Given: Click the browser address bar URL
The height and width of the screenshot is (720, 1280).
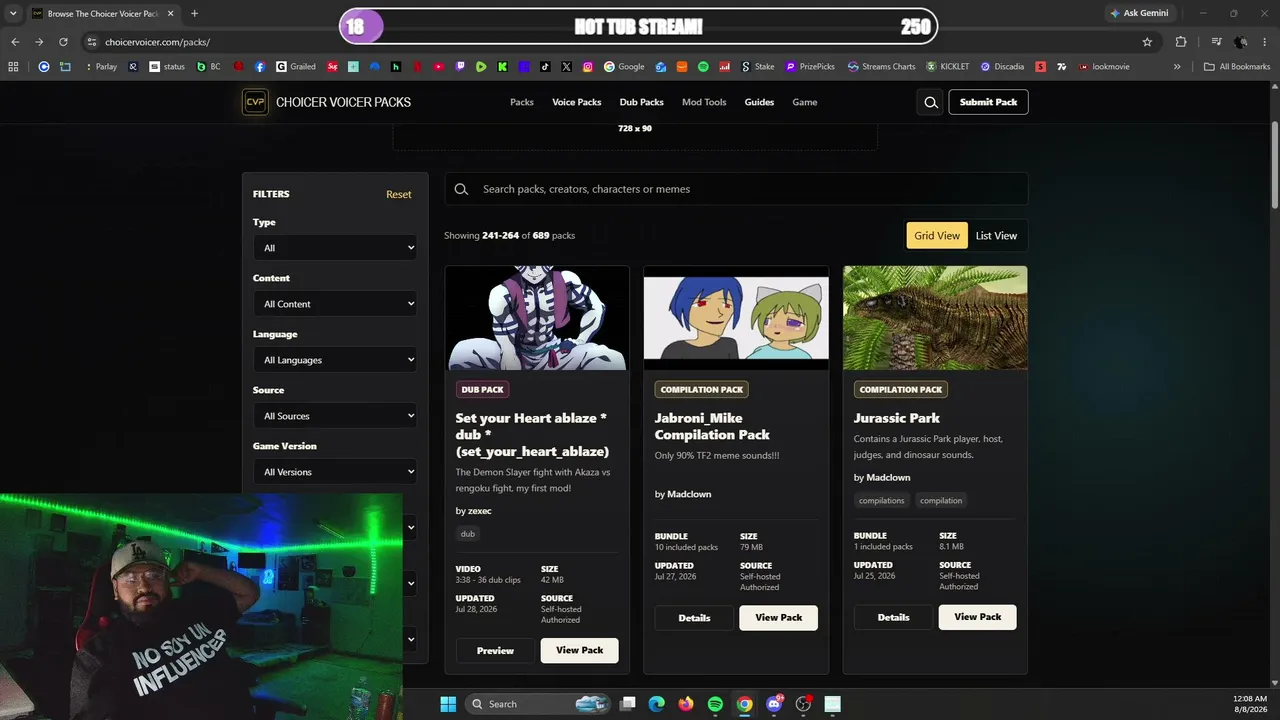Looking at the screenshot, I should pos(157,42).
